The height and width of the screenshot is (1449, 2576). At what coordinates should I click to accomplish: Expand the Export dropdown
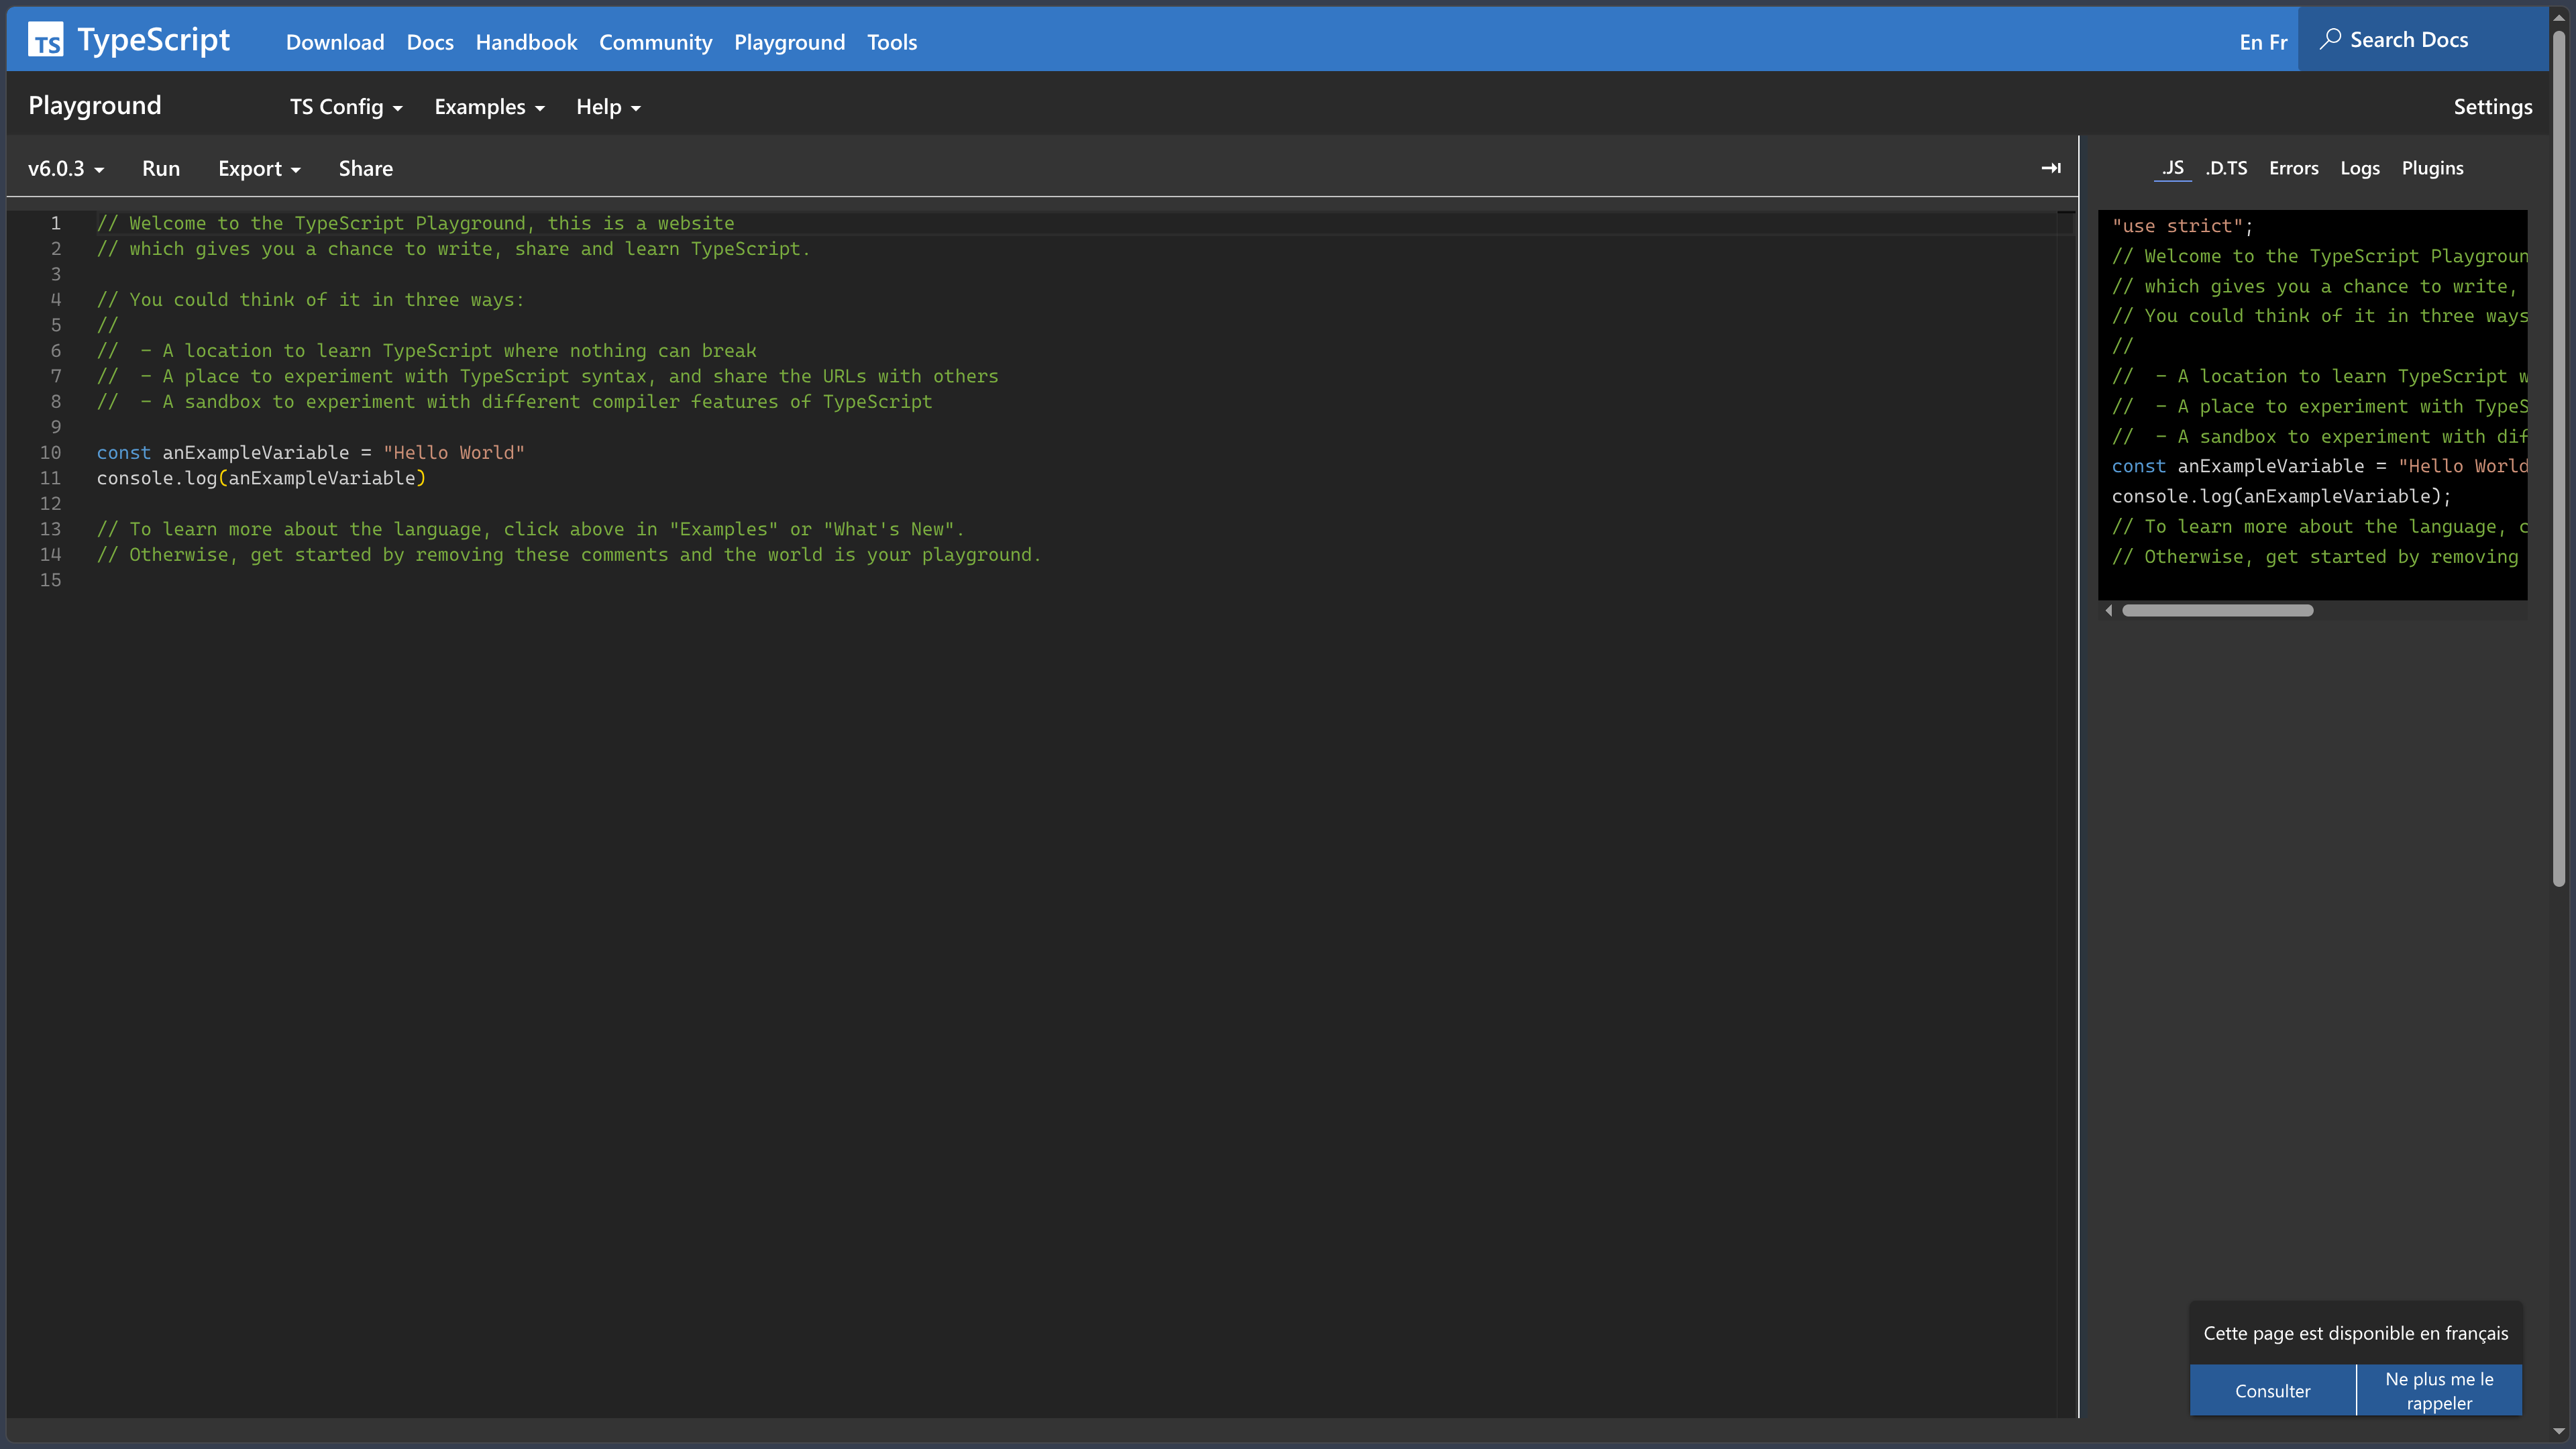point(259,169)
